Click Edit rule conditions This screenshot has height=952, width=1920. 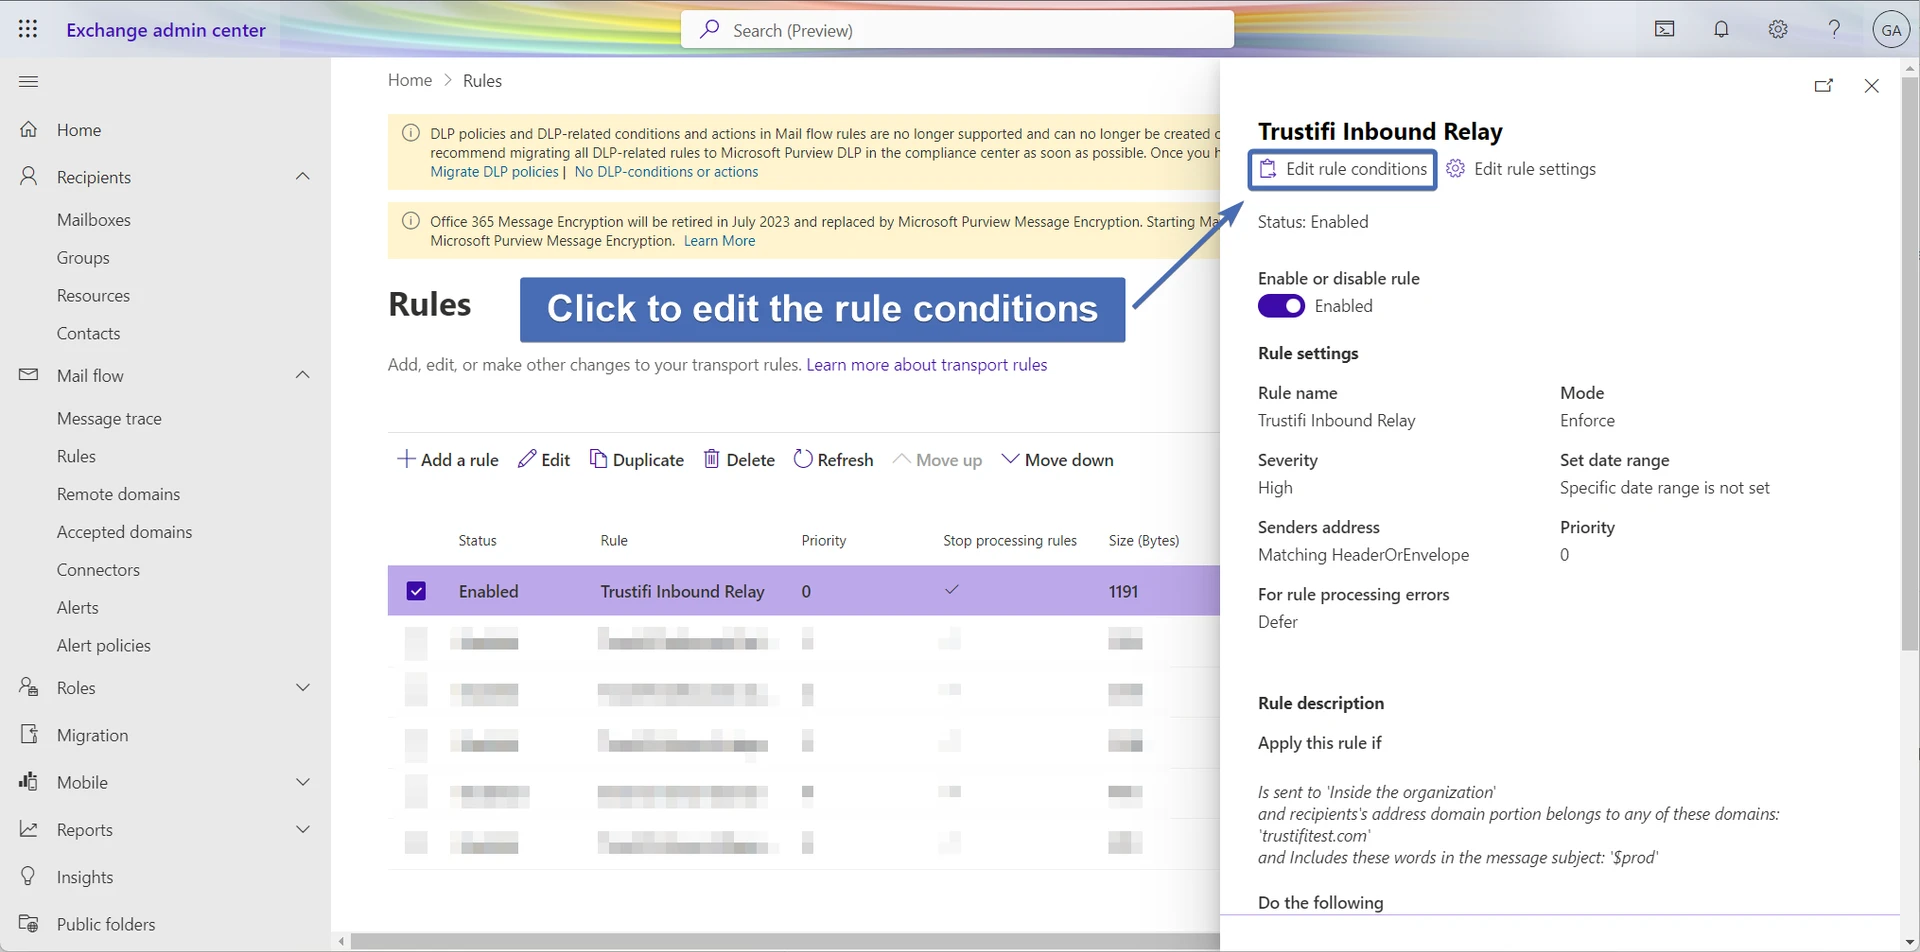tap(1343, 169)
